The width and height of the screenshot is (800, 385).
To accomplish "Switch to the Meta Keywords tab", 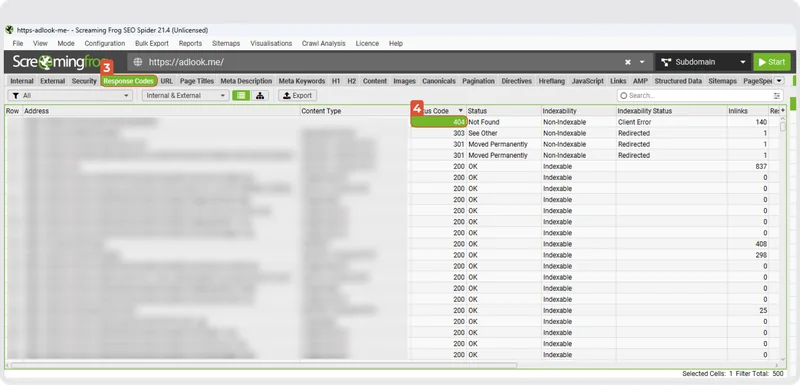I will click(x=302, y=81).
